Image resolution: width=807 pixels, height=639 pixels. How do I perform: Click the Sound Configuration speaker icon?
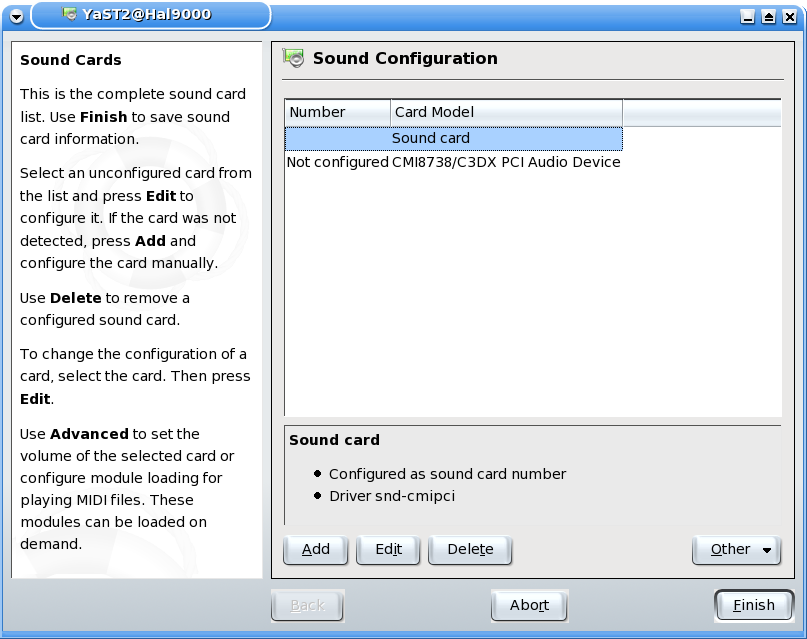(x=294, y=58)
